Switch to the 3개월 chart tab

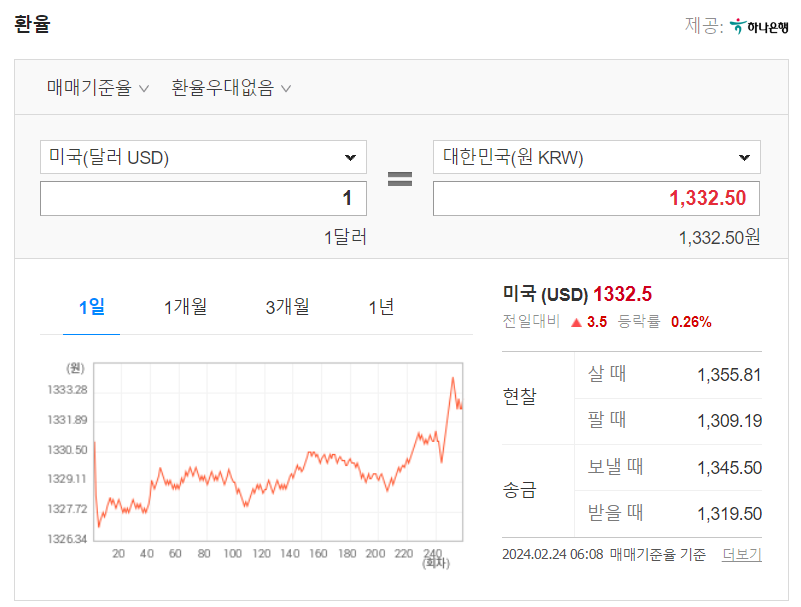pyautogui.click(x=287, y=308)
